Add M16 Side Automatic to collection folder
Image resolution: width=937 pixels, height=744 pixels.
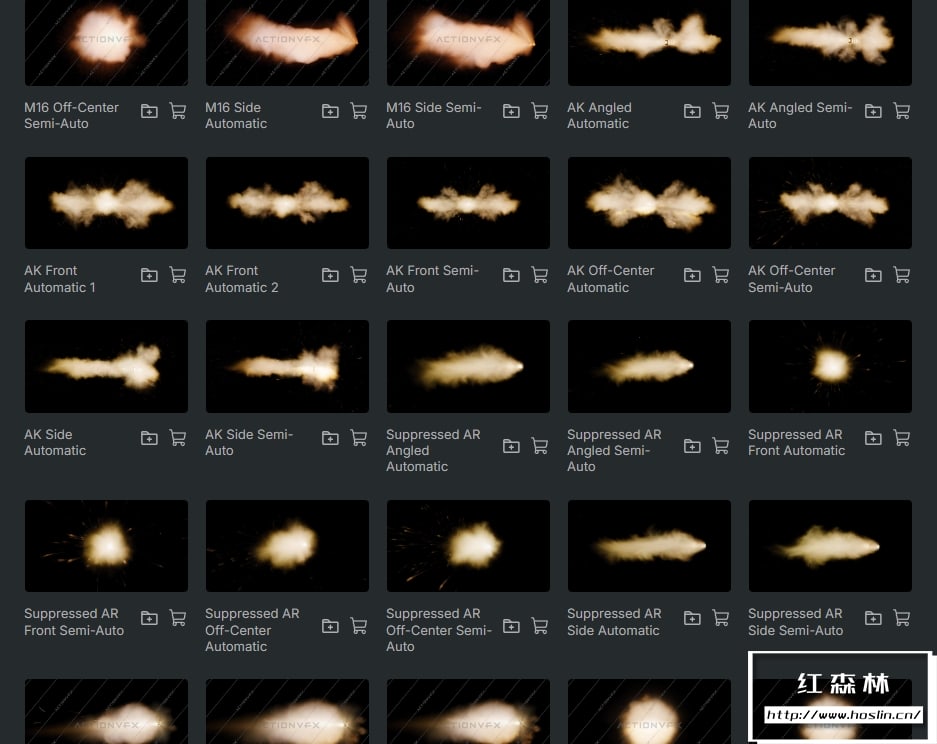[x=330, y=111]
